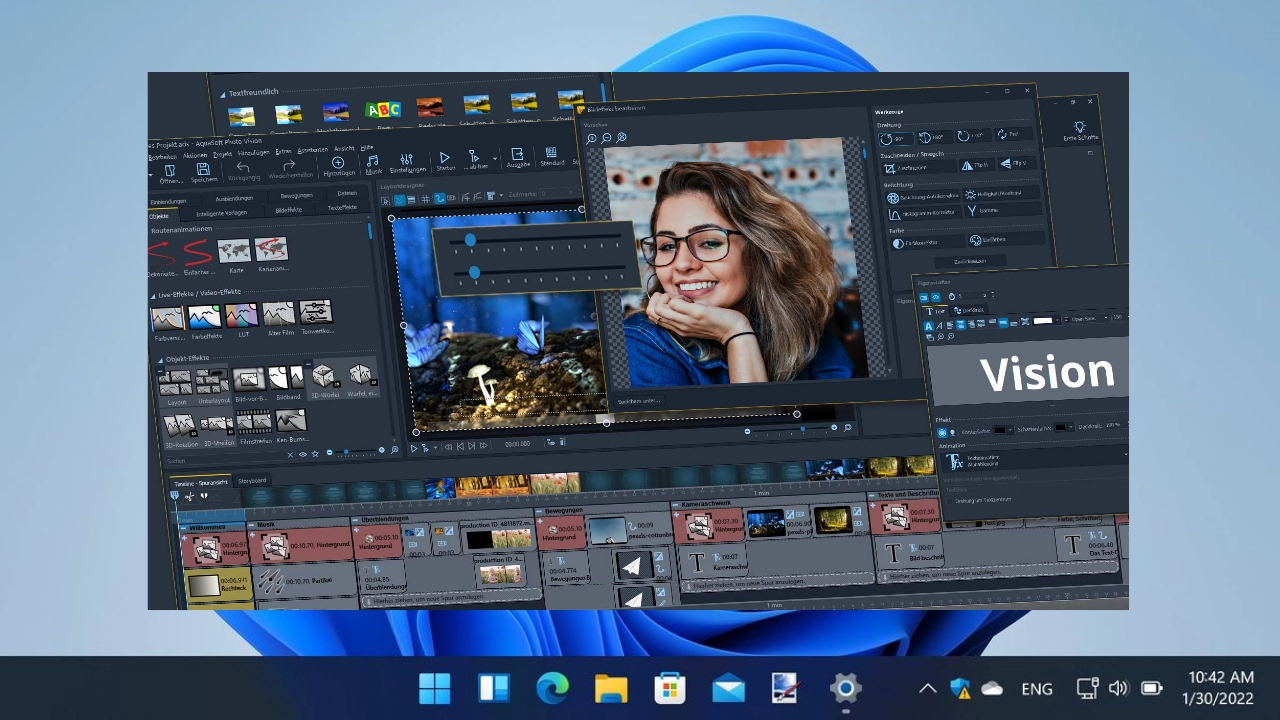This screenshot has height=720, width=1280.
Task: Click the Starten play icon in toolbar
Action: pyautogui.click(x=445, y=157)
